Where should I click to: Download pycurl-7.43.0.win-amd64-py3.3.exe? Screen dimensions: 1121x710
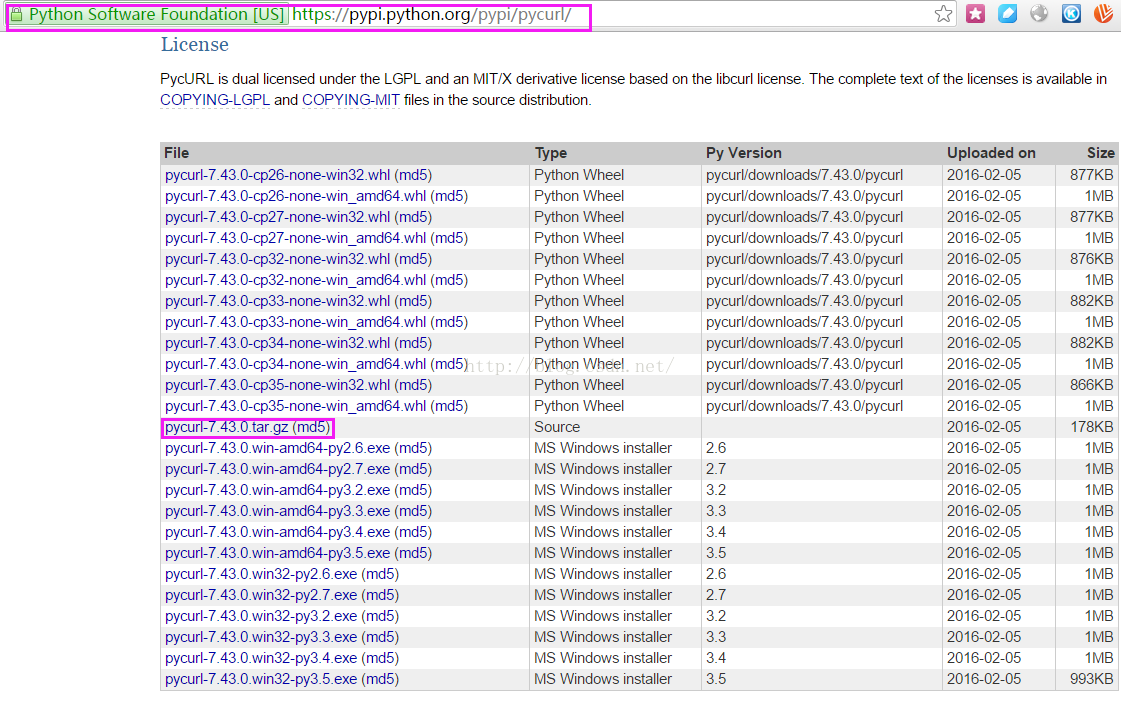coord(277,511)
